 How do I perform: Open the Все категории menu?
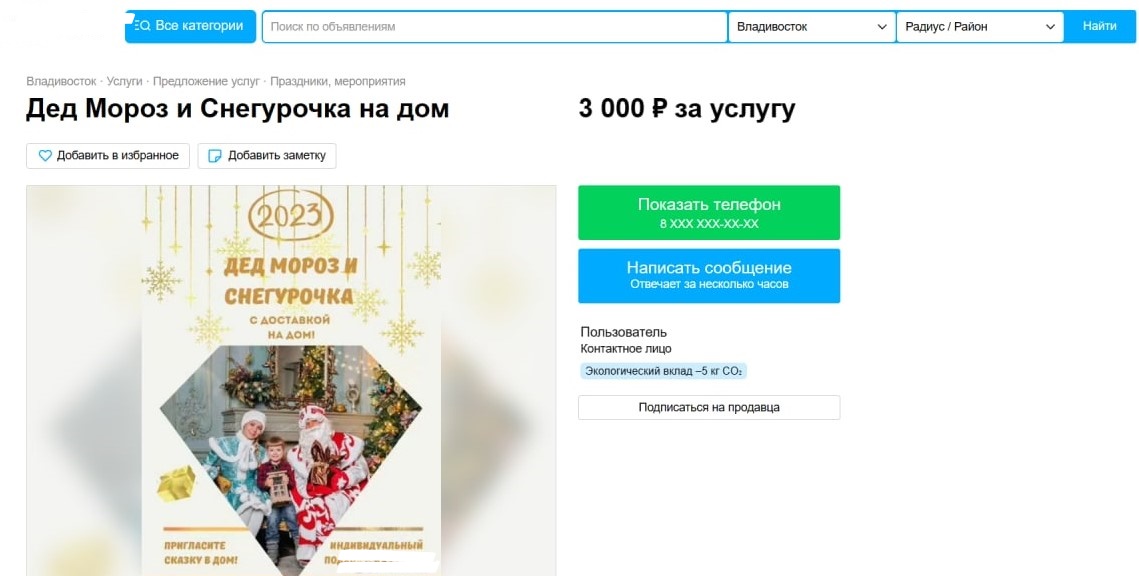click(x=190, y=26)
